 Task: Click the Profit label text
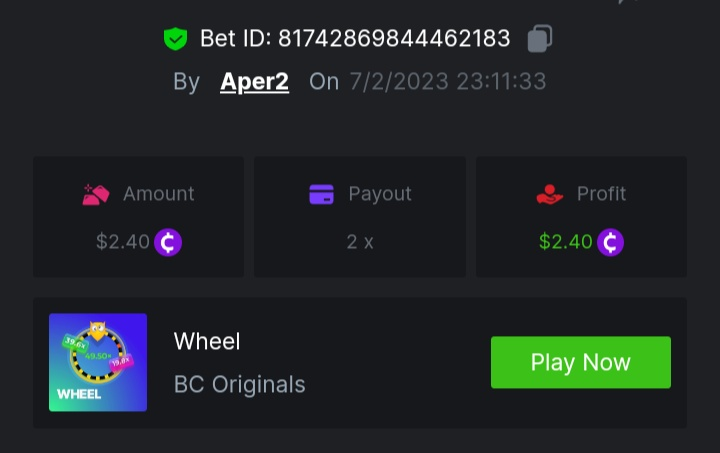pos(602,194)
